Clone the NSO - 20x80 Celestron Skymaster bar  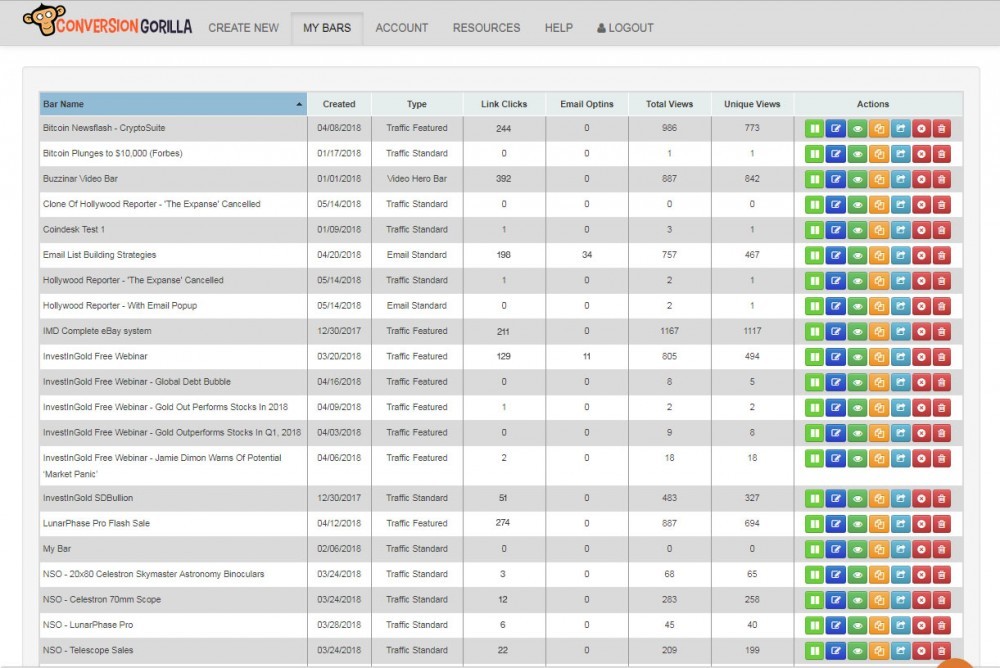(879, 575)
